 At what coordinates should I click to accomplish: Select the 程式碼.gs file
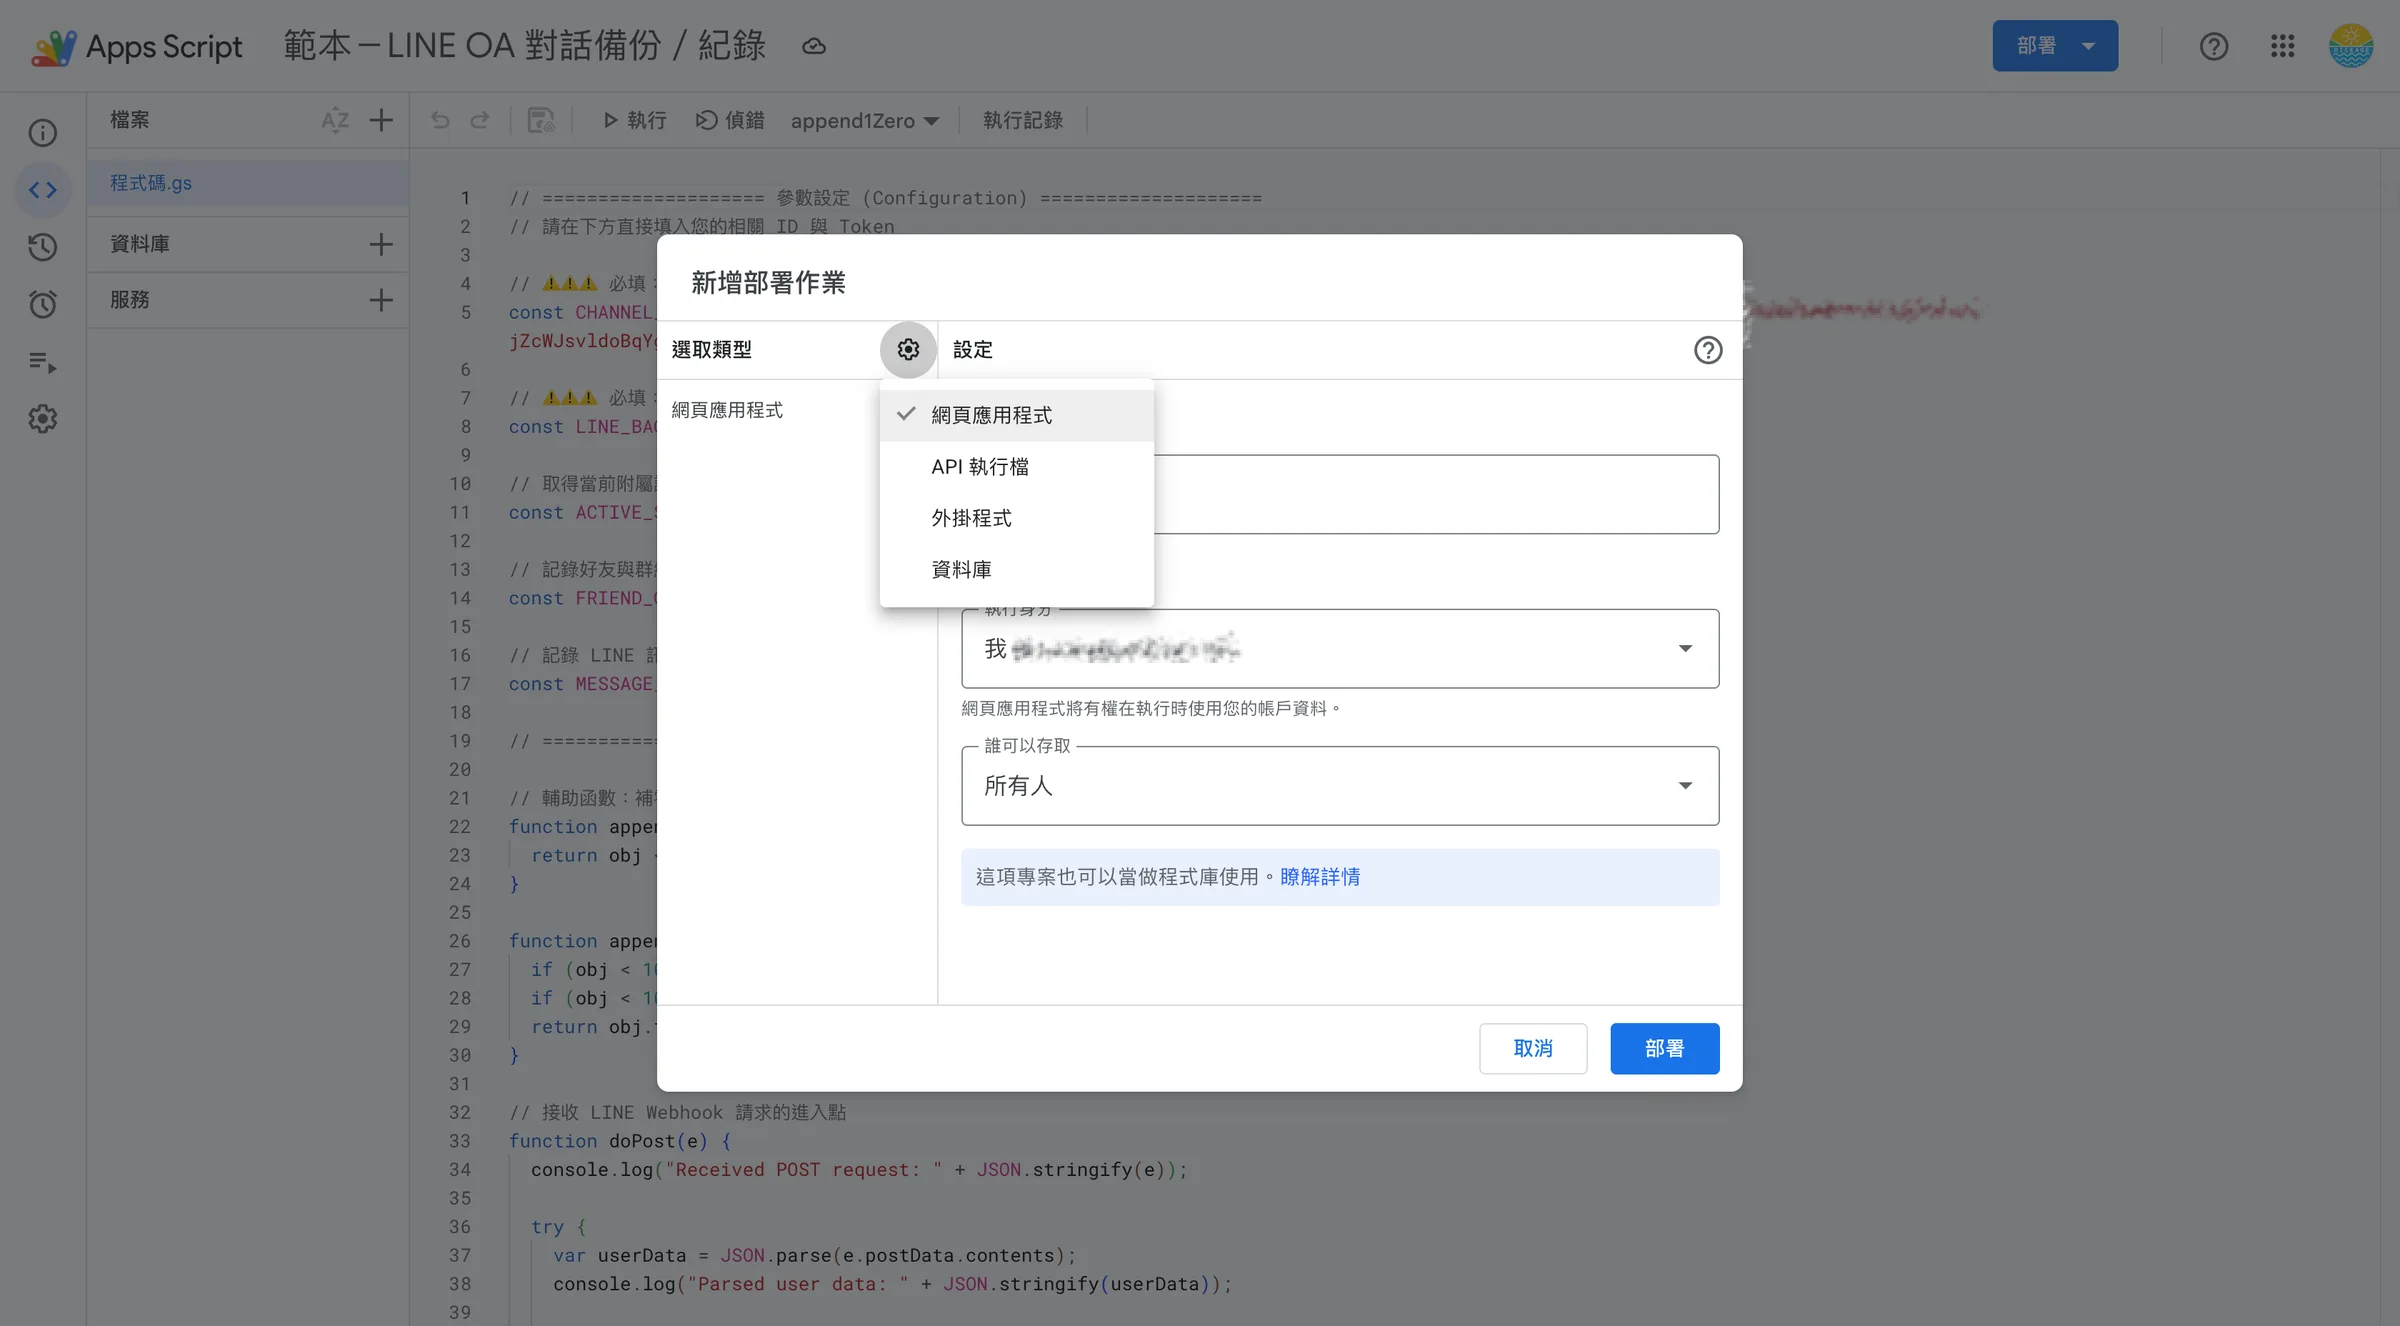(x=248, y=184)
